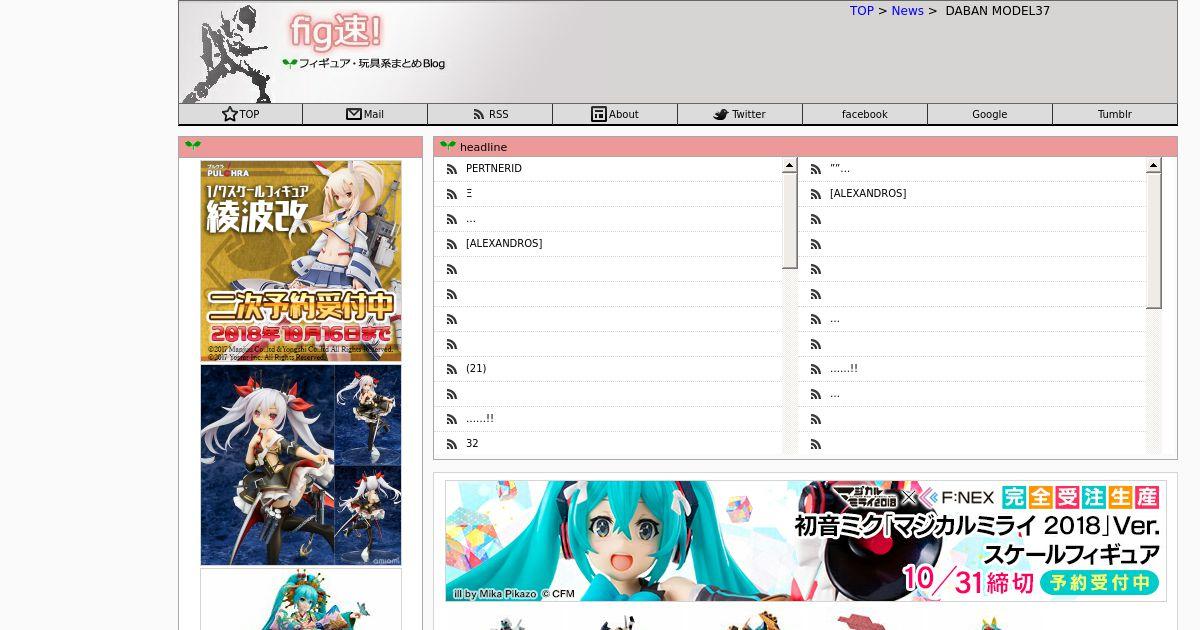Open the white-haired figure photo collage ad

click(x=301, y=465)
